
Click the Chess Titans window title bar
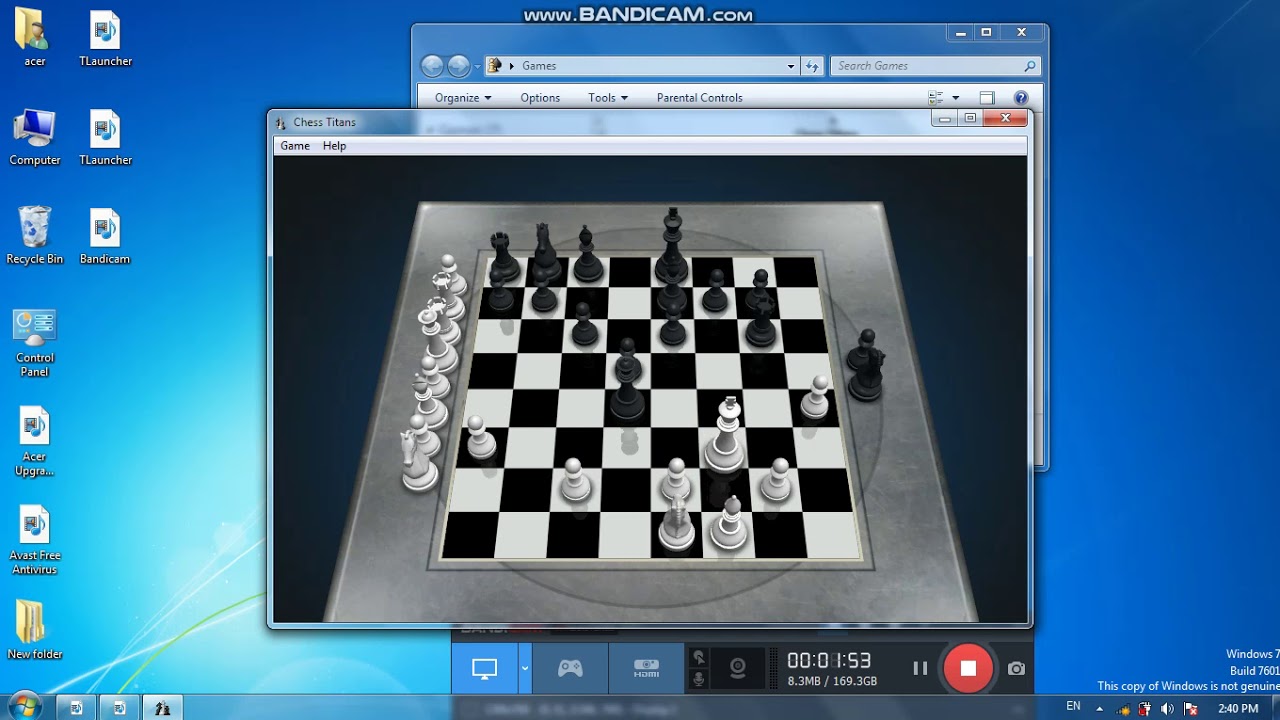(600, 122)
